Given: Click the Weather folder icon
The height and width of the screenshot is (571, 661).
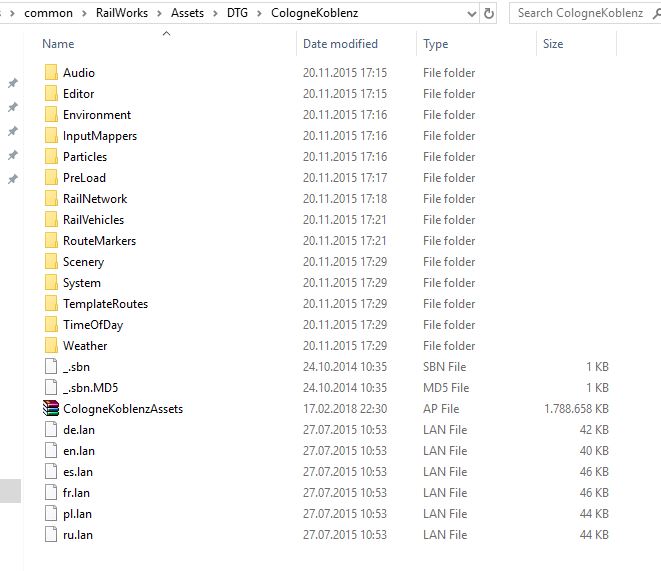Looking at the screenshot, I should [51, 346].
